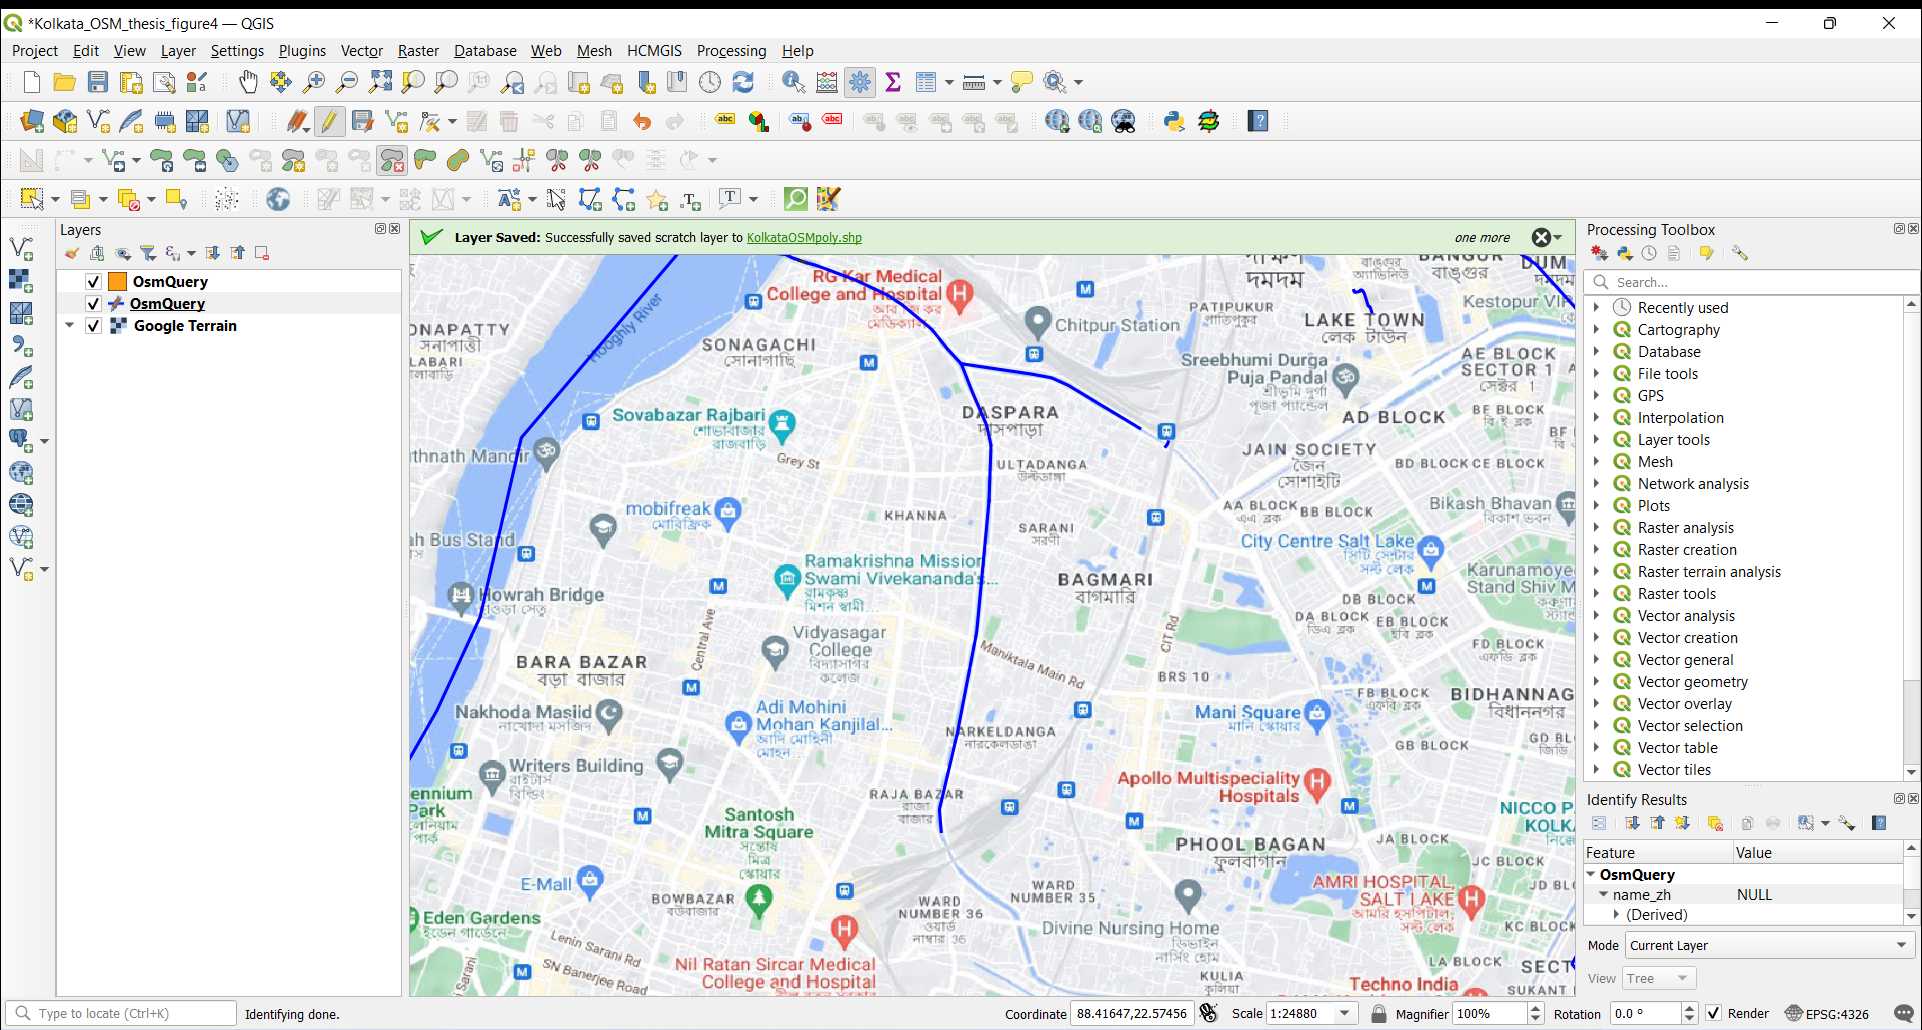Open the Mode Current Layer combo box
The image size is (1922, 1030).
tap(1770, 945)
